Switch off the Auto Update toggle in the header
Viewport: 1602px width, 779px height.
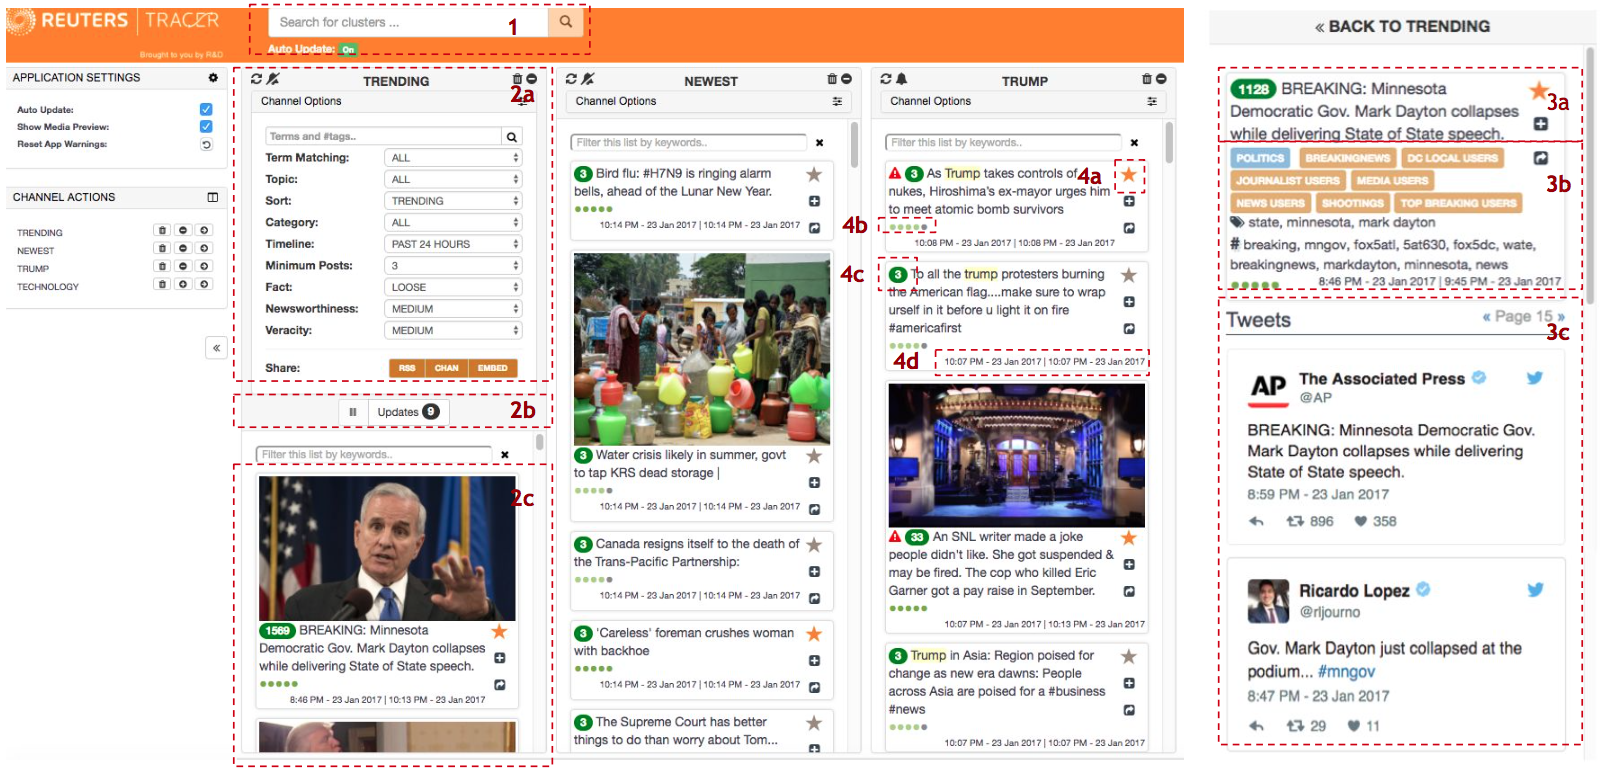click(x=348, y=49)
